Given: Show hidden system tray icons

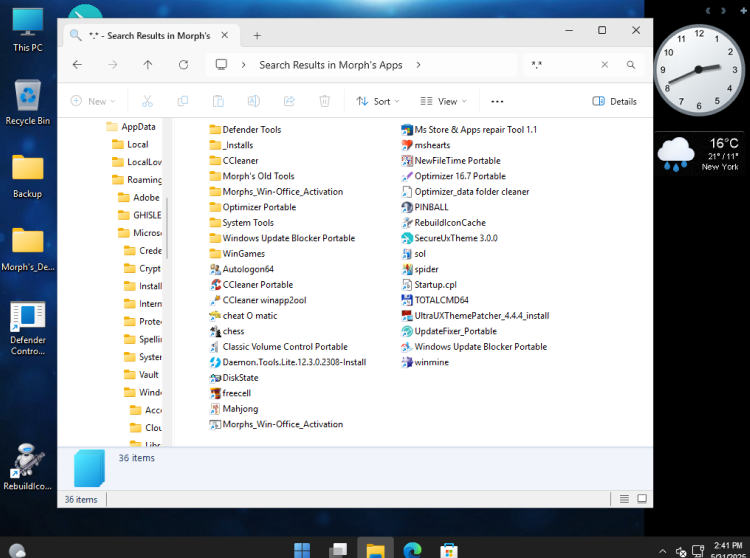Looking at the screenshot, I should tap(662, 551).
